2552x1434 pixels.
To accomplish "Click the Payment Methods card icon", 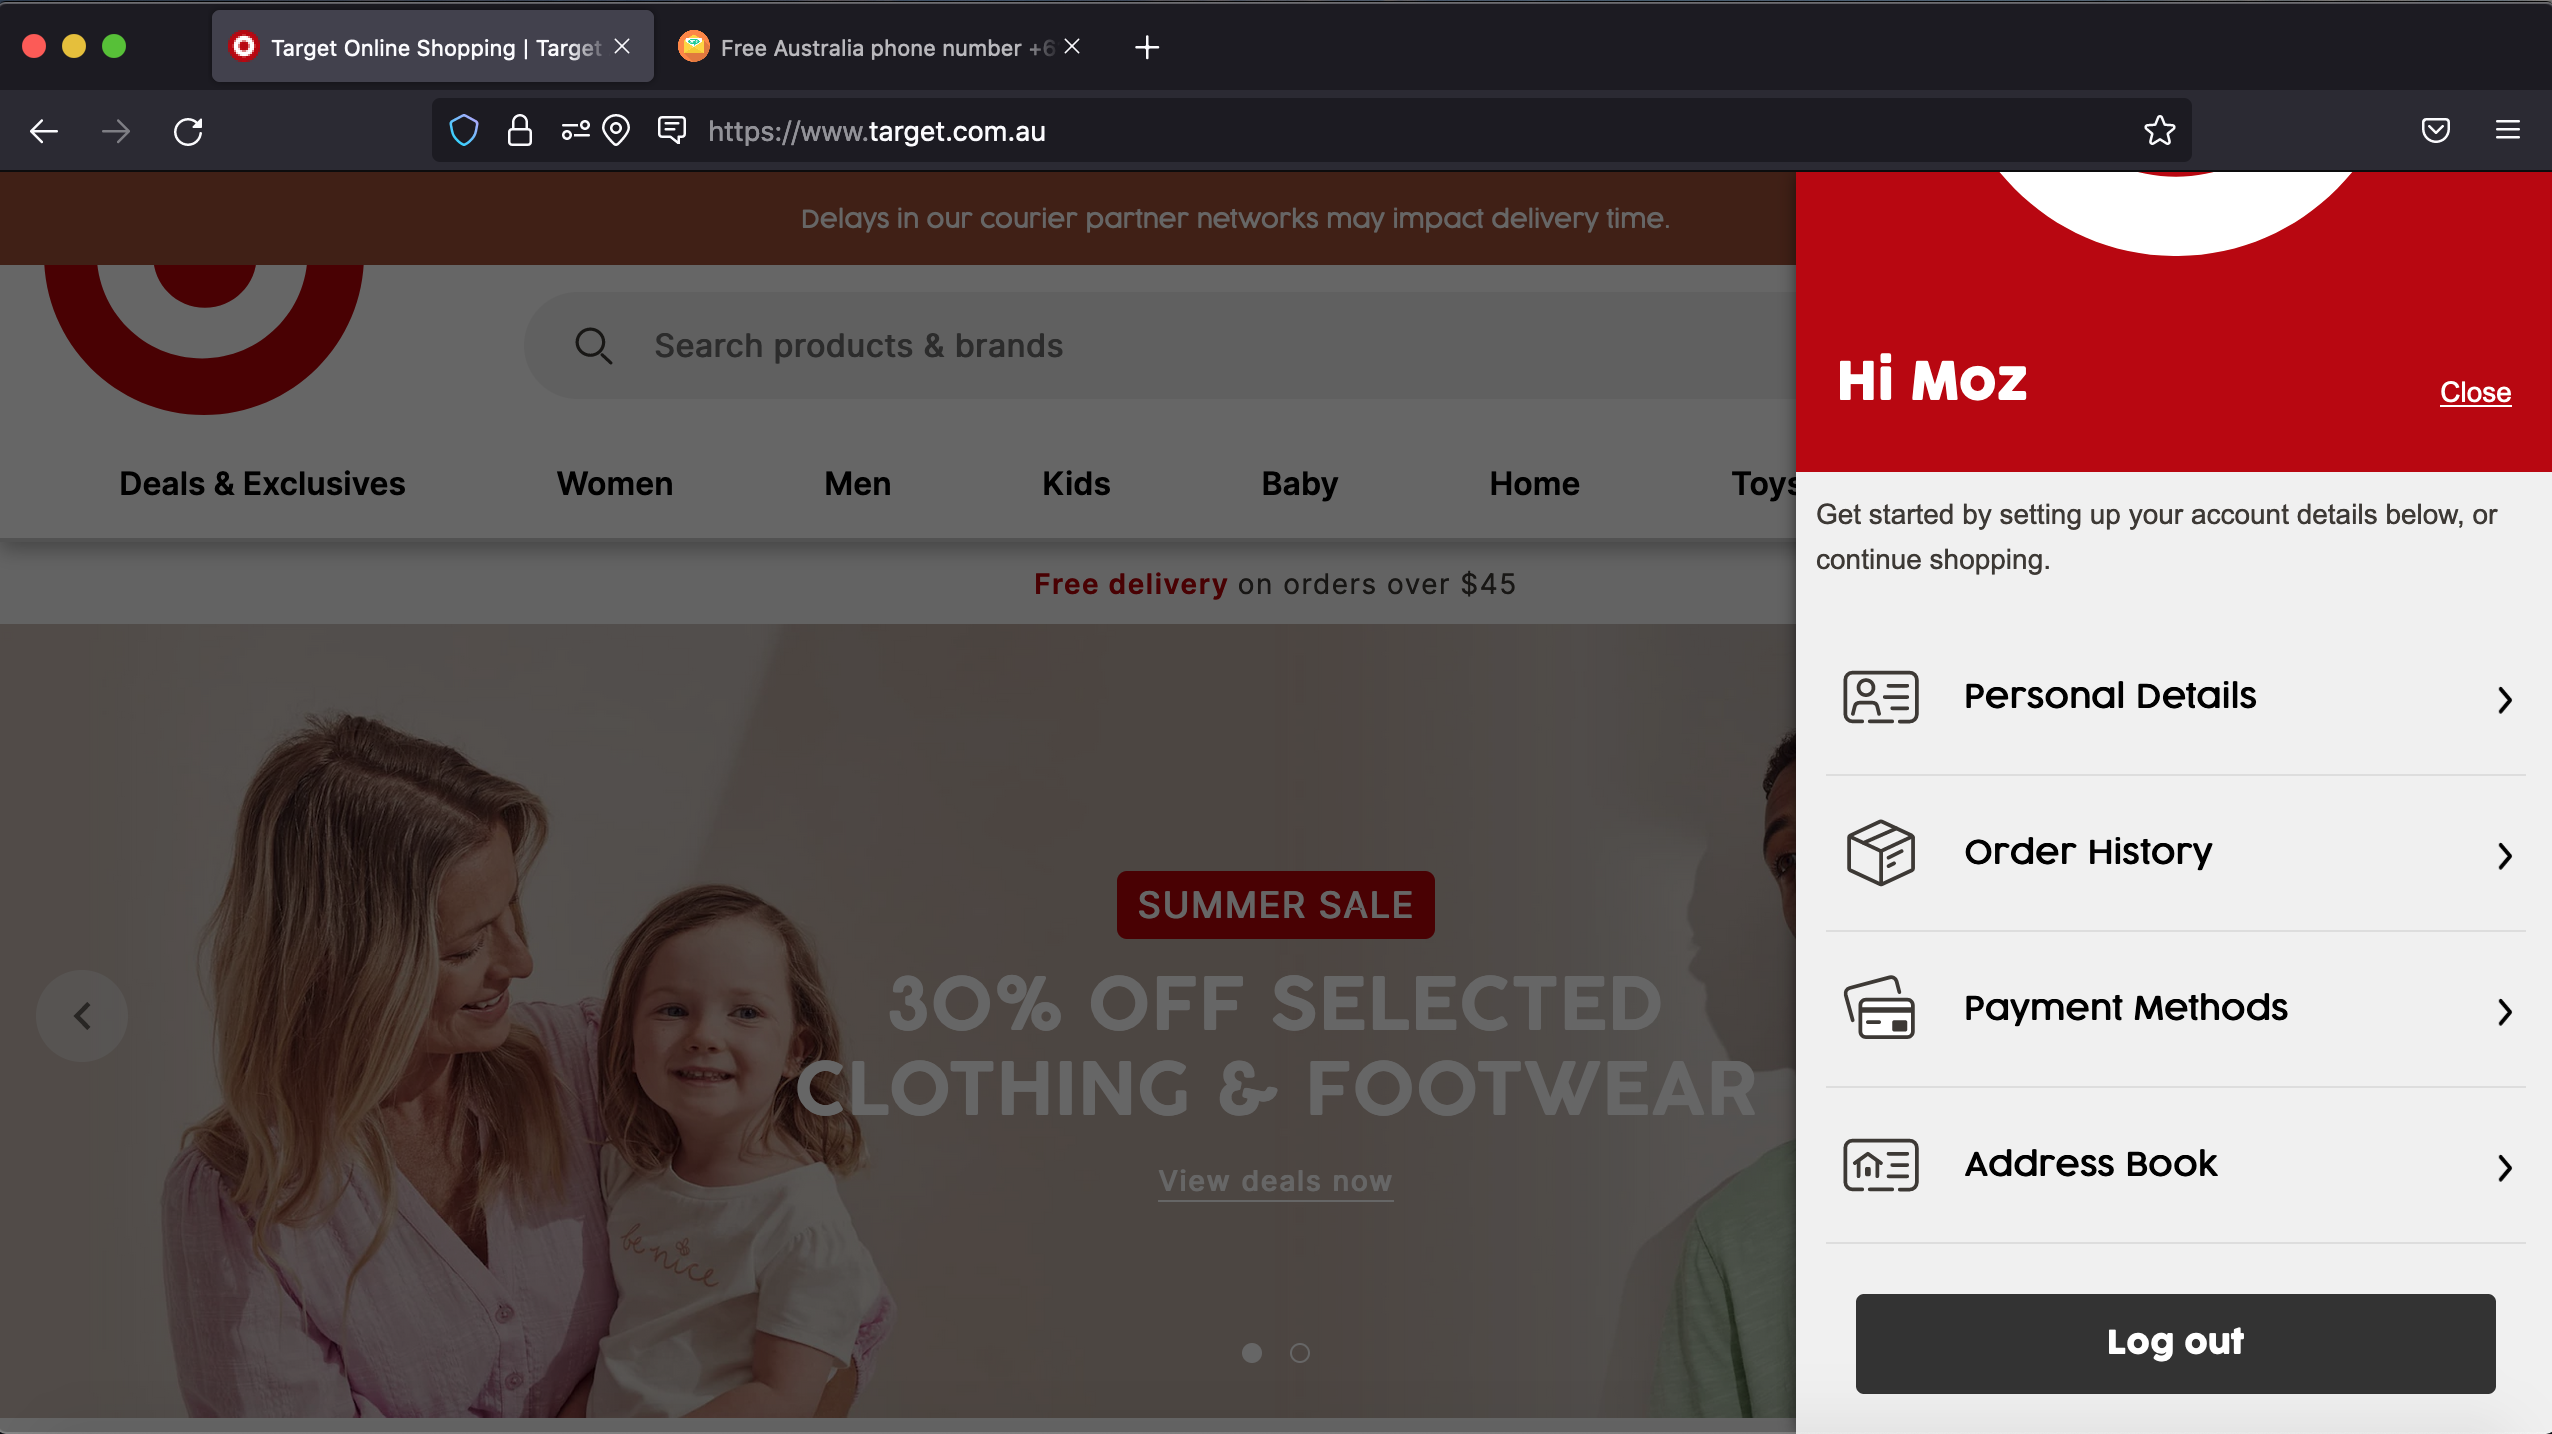I will tap(1880, 1008).
